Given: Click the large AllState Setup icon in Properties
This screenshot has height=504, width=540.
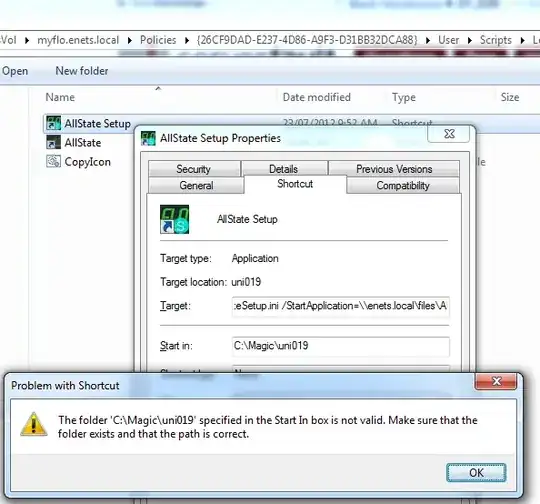Looking at the screenshot, I should pos(175,219).
